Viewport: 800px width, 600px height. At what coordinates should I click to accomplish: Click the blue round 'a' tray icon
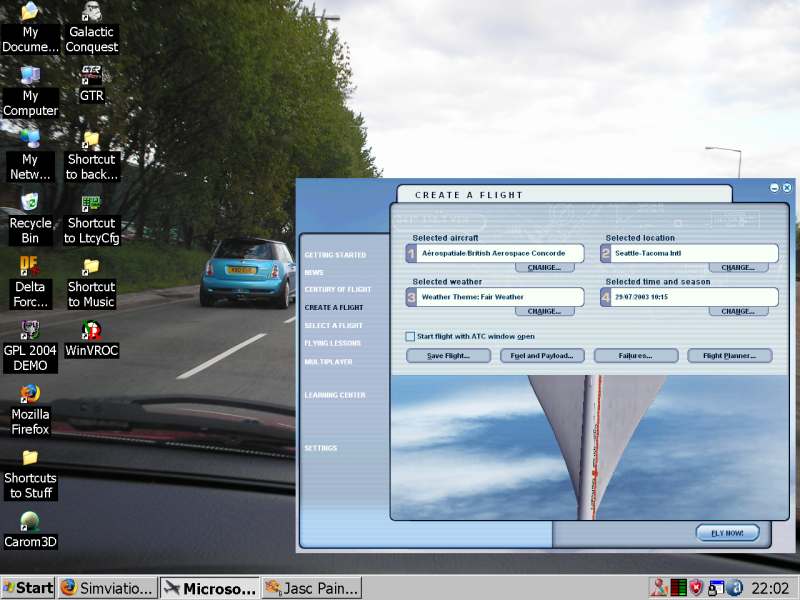click(734, 588)
